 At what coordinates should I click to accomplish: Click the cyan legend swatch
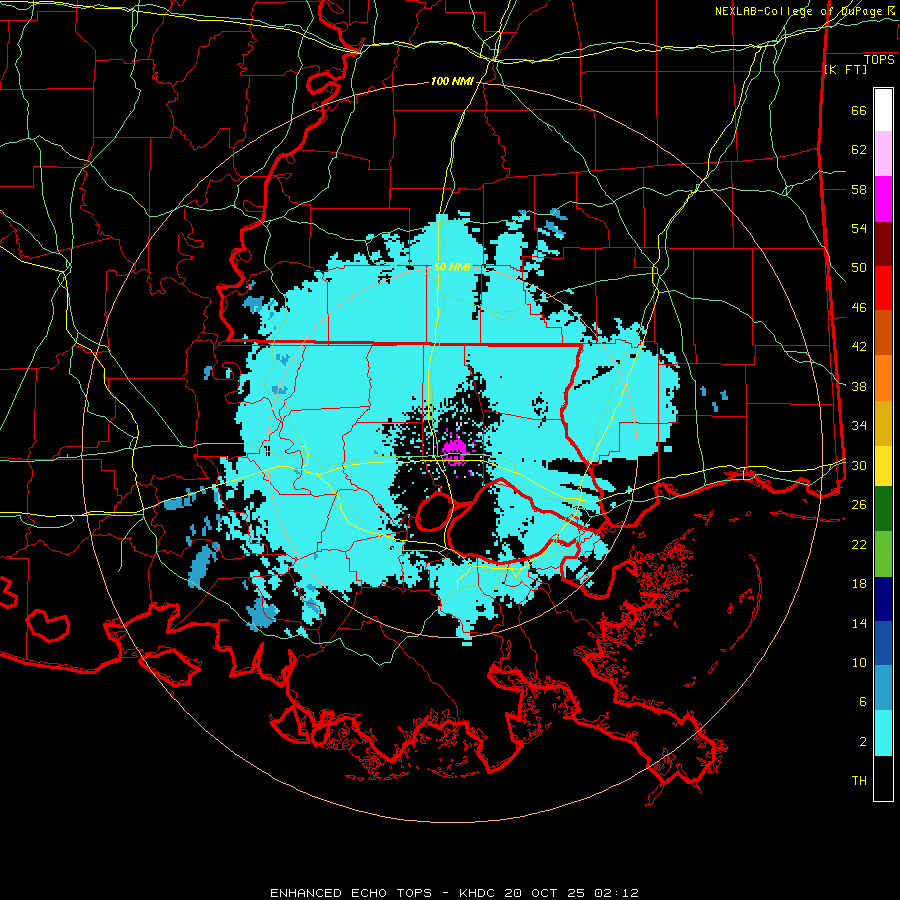(883, 733)
